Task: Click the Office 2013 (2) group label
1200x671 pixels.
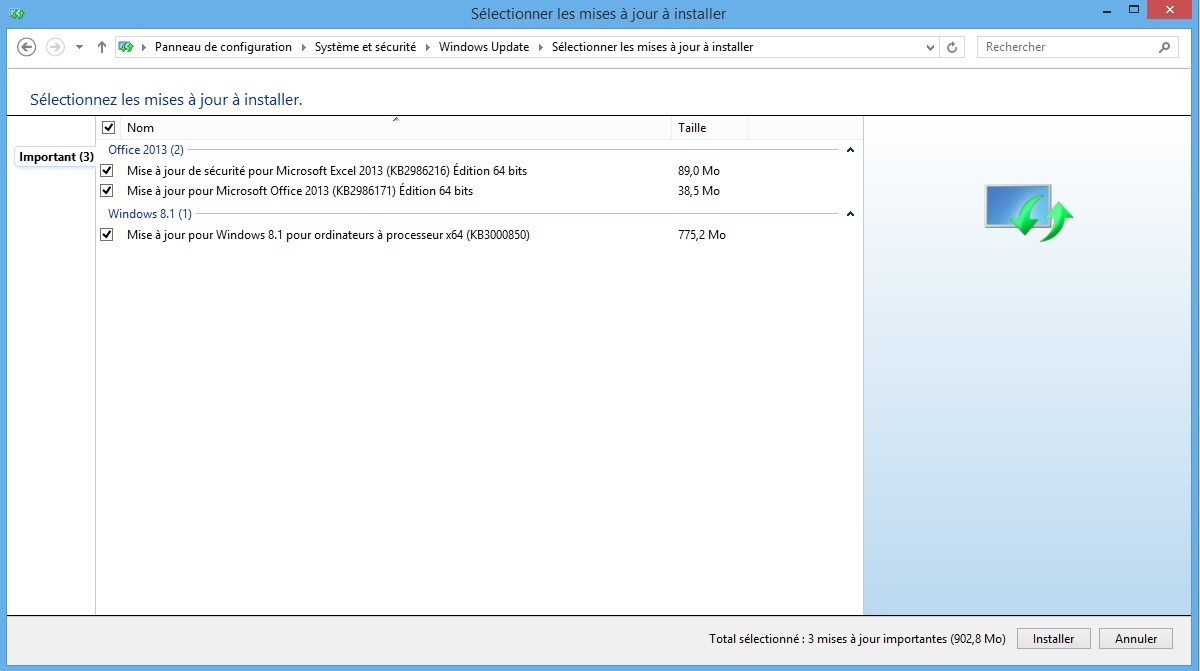Action: click(x=146, y=150)
